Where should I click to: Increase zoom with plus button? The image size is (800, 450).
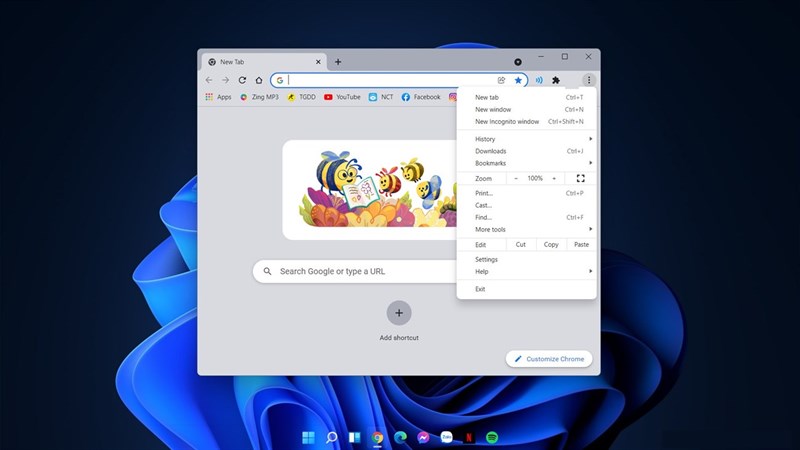pyautogui.click(x=554, y=179)
